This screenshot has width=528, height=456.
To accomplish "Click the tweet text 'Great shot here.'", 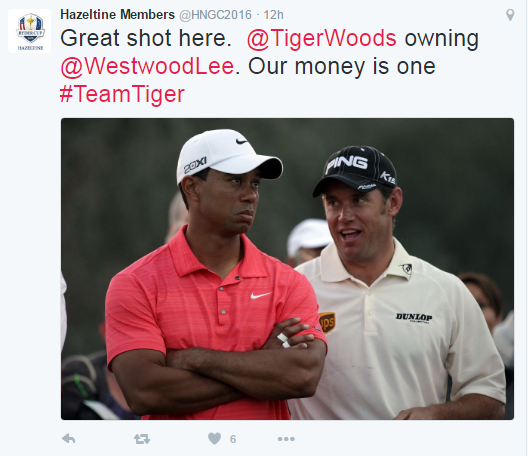I will tap(146, 38).
